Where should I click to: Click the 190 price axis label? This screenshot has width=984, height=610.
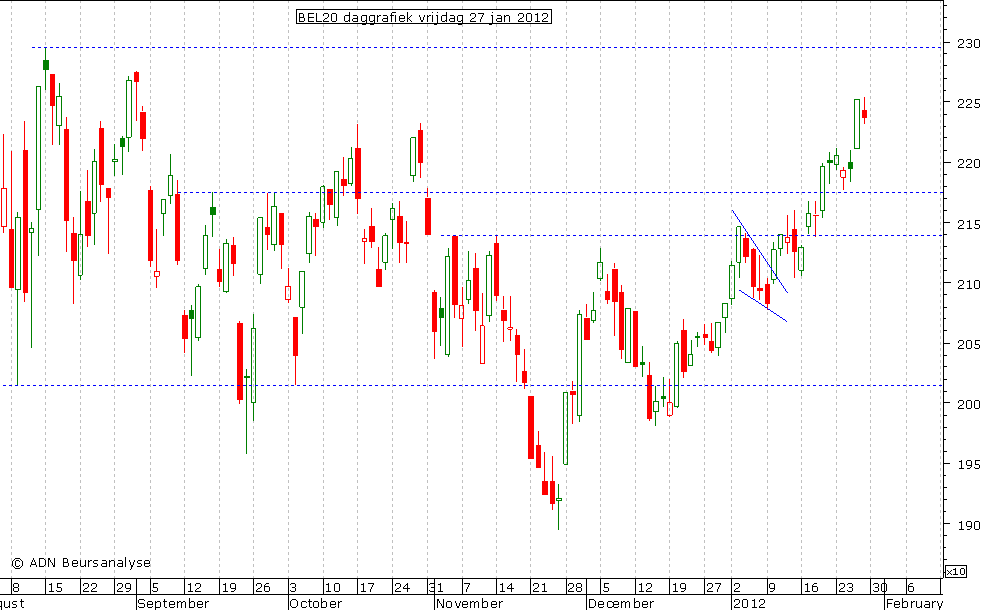(x=968, y=525)
